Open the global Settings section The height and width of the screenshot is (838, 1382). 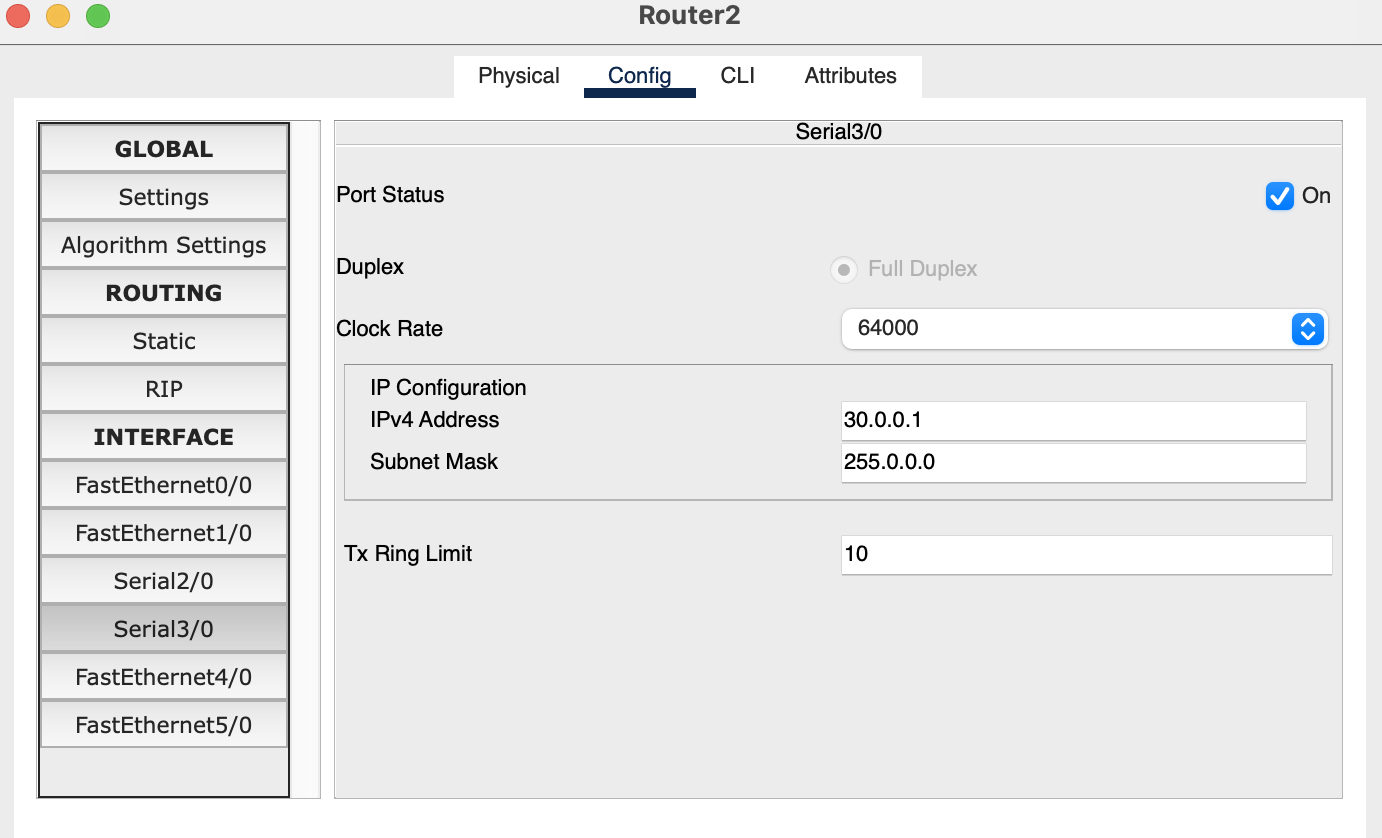coord(164,197)
